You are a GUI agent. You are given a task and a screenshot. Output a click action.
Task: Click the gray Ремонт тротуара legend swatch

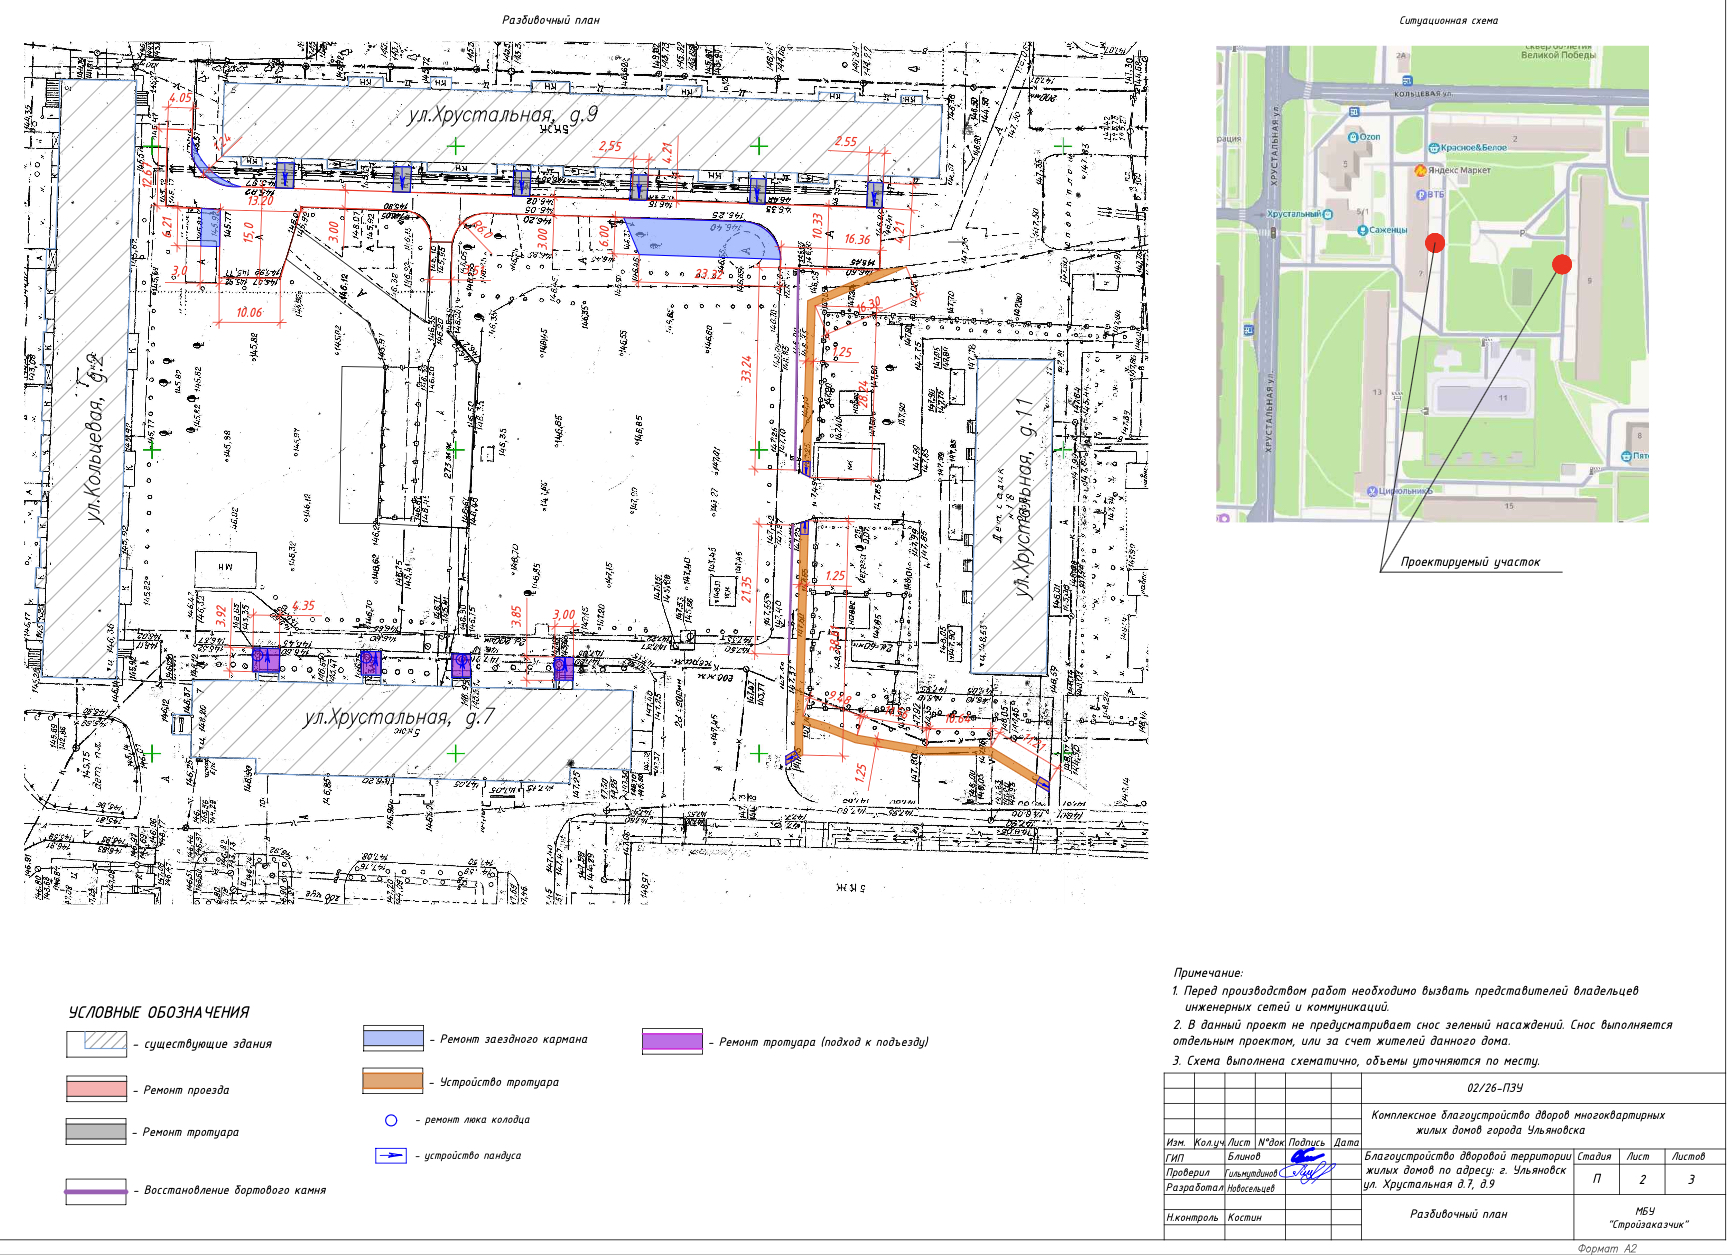point(96,1131)
